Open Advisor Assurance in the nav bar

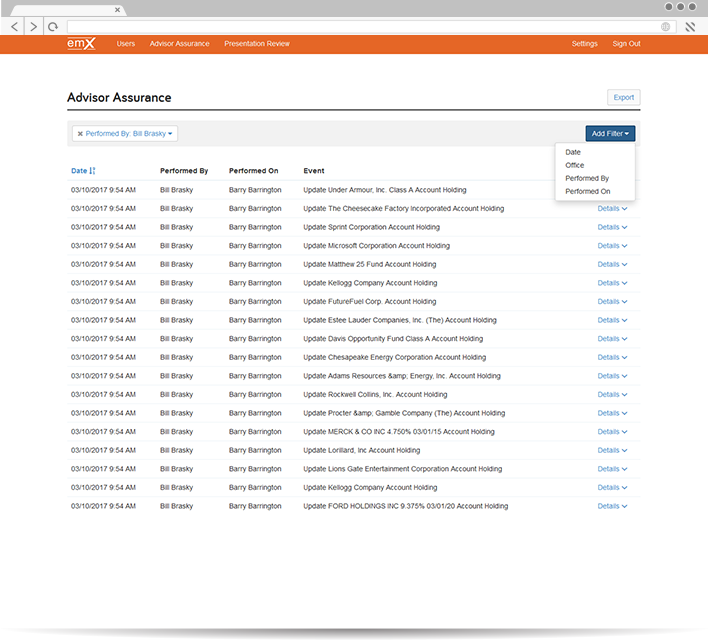click(x=179, y=44)
